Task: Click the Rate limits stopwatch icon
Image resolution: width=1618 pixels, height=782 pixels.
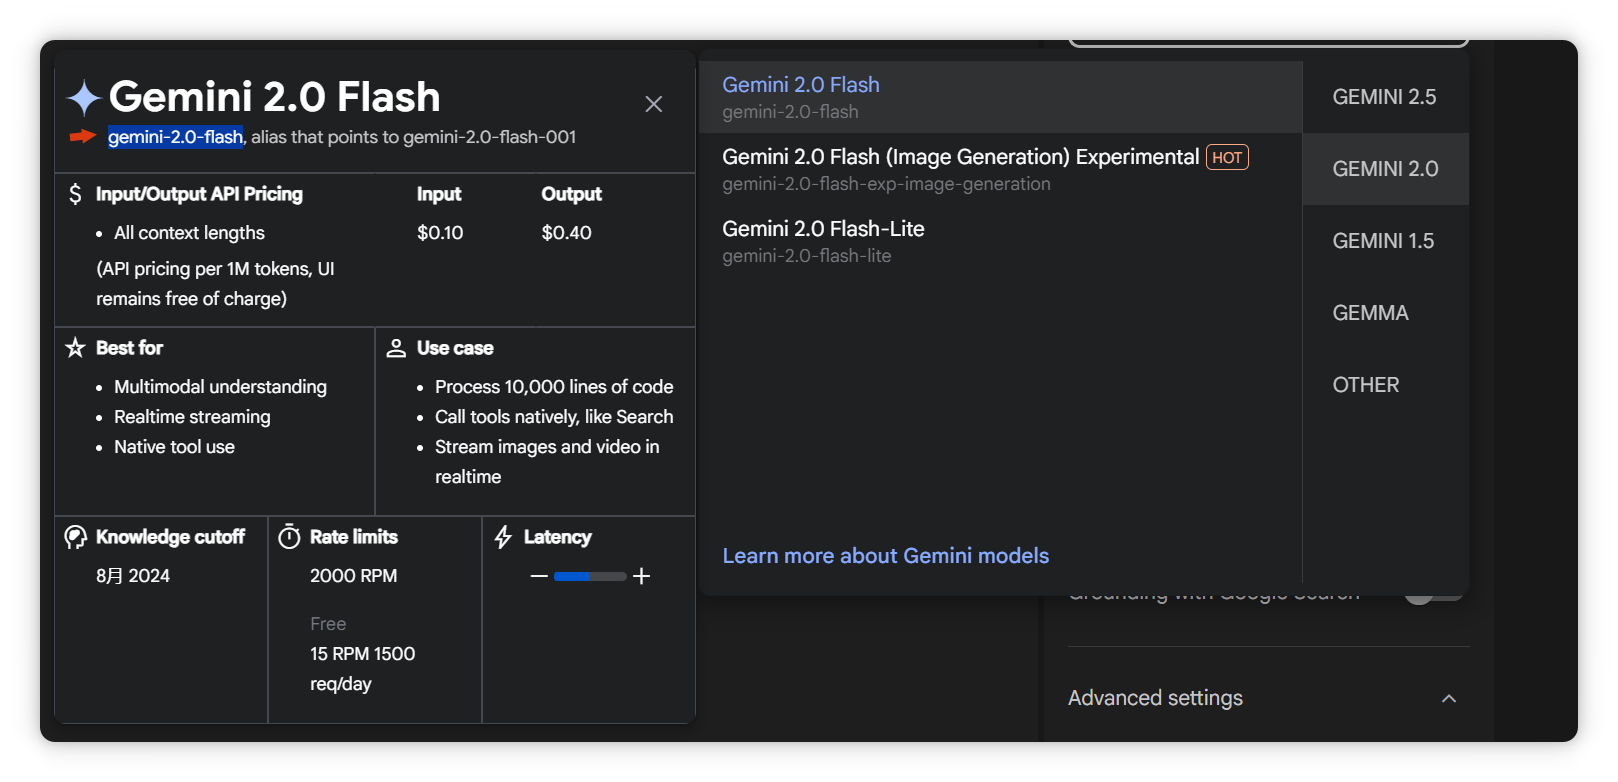Action: click(289, 537)
